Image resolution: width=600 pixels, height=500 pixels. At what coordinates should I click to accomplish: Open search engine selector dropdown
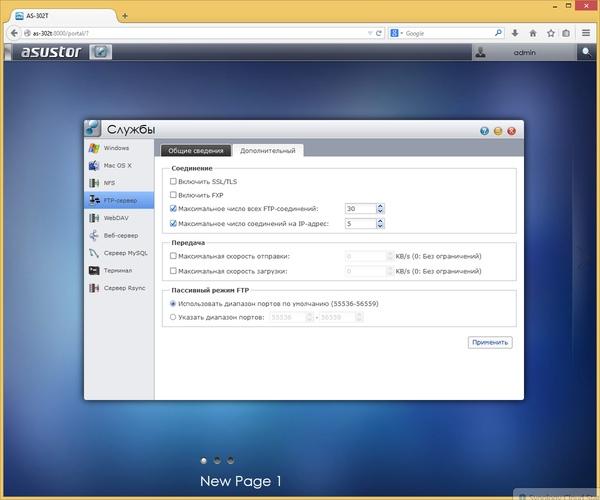pyautogui.click(x=402, y=33)
